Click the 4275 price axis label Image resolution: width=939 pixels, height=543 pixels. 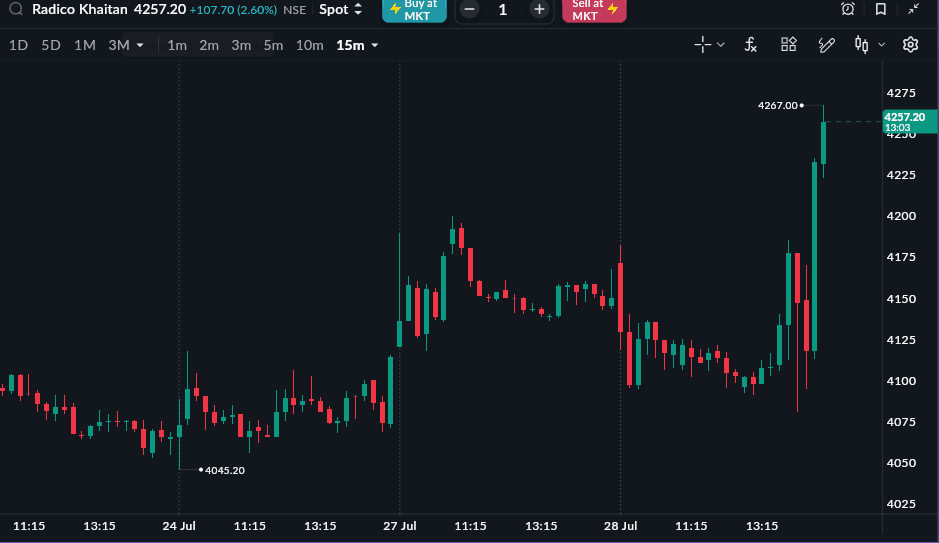(x=901, y=93)
